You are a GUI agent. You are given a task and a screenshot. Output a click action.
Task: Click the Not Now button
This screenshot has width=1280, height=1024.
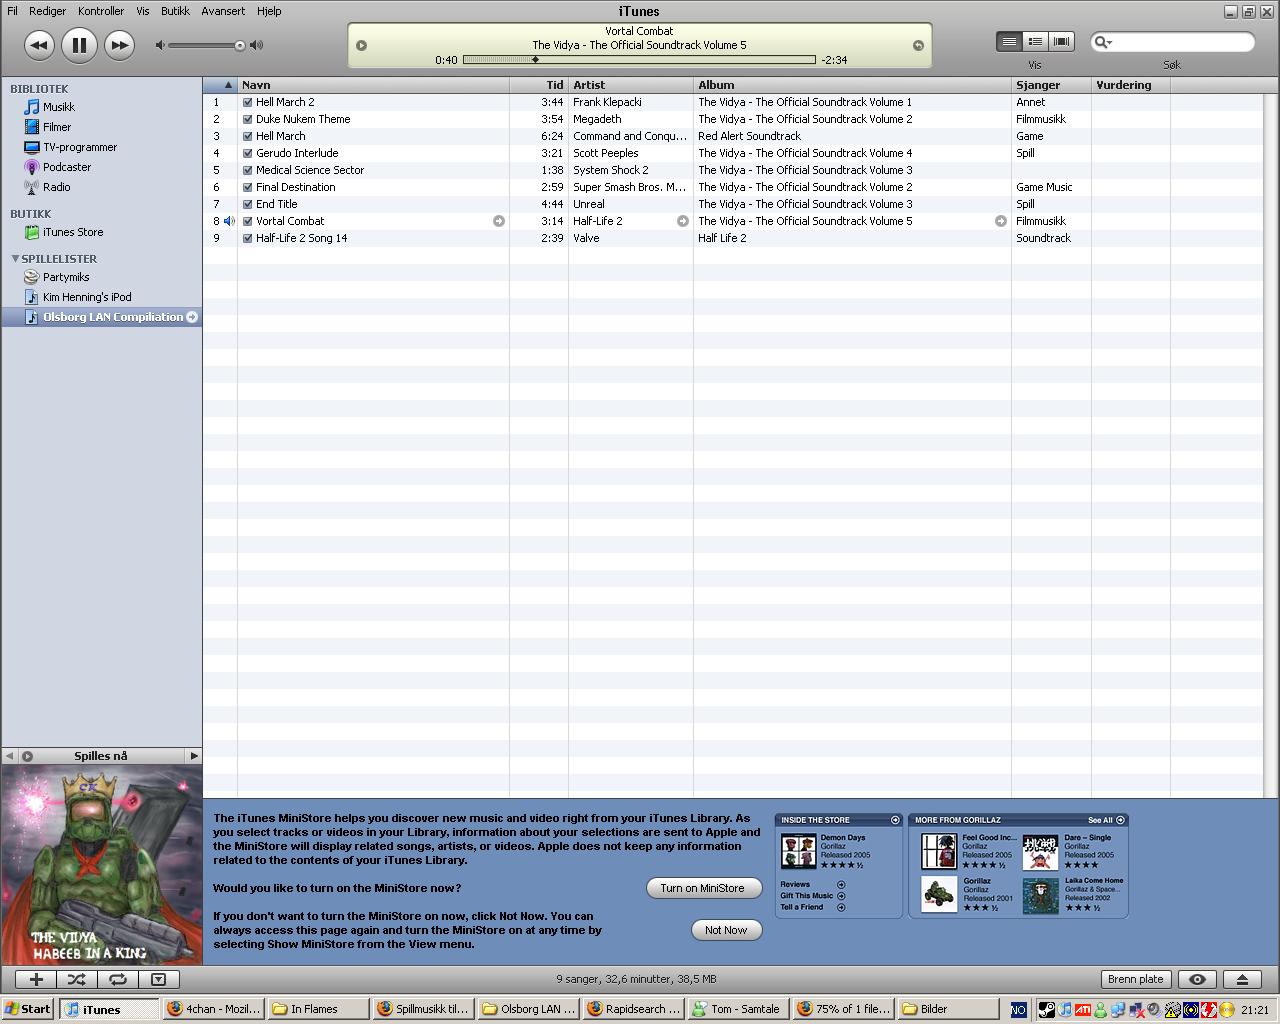click(726, 930)
